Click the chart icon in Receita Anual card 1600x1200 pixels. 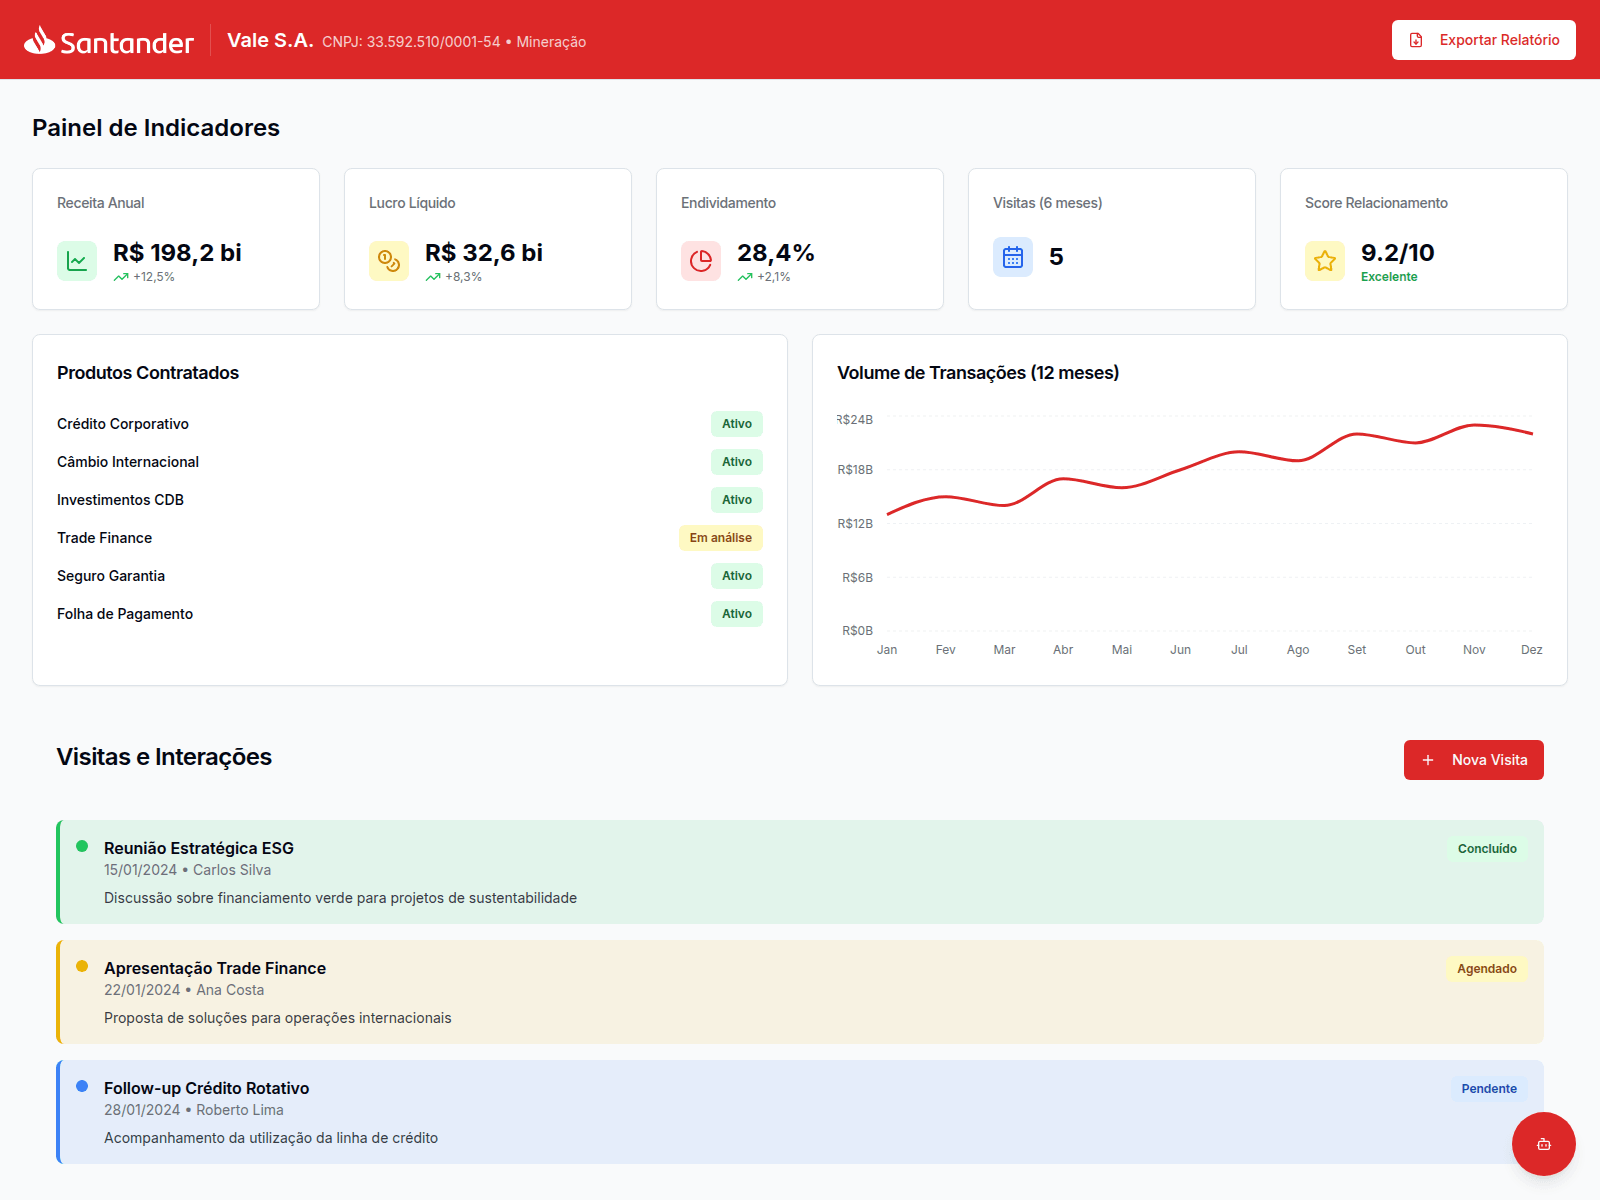(77, 261)
